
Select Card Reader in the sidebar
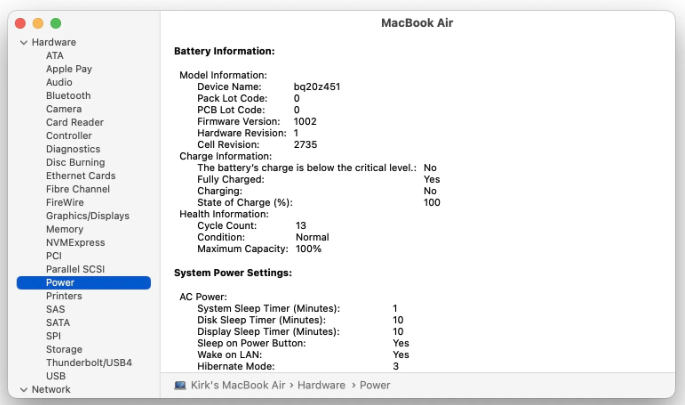click(x=75, y=122)
